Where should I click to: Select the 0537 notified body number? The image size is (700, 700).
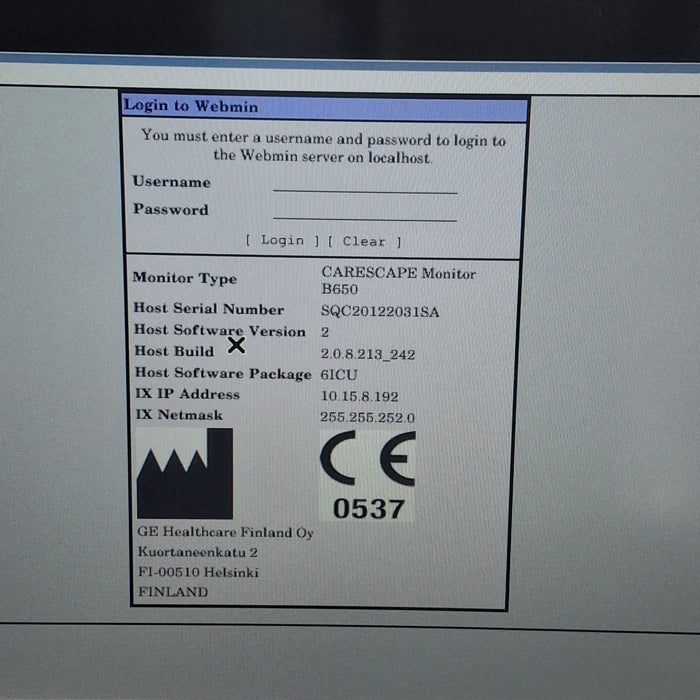click(368, 509)
